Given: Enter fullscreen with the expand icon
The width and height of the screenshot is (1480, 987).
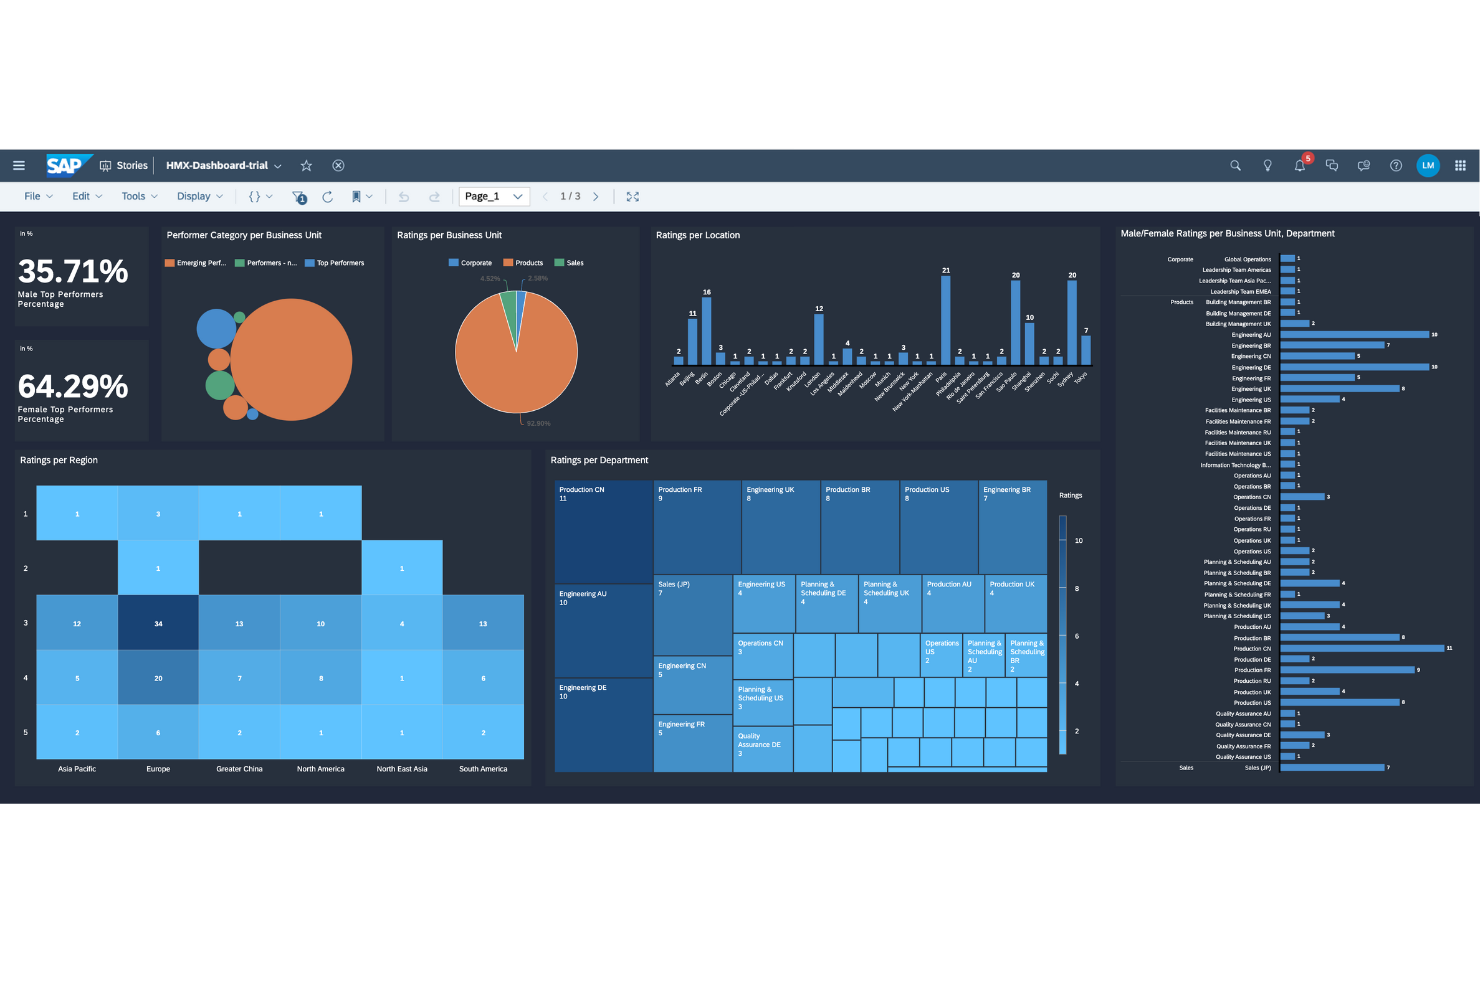Looking at the screenshot, I should tap(632, 196).
